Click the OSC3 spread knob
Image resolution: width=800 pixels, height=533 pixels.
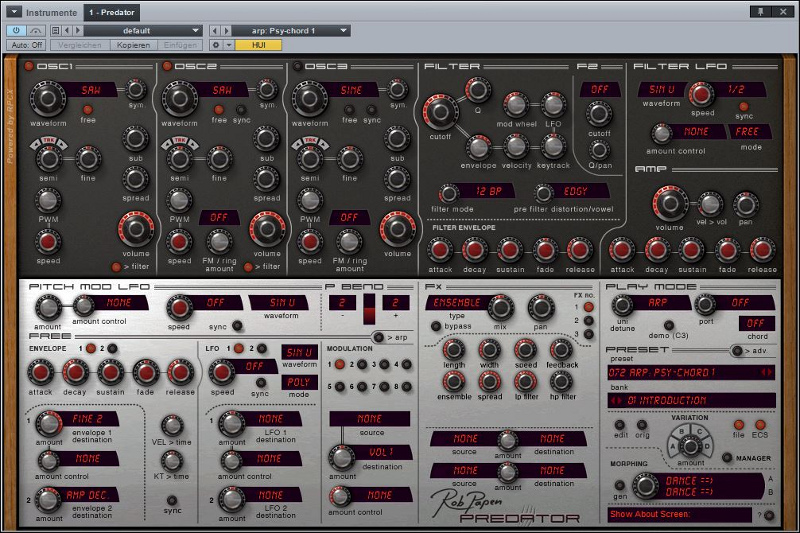[397, 179]
